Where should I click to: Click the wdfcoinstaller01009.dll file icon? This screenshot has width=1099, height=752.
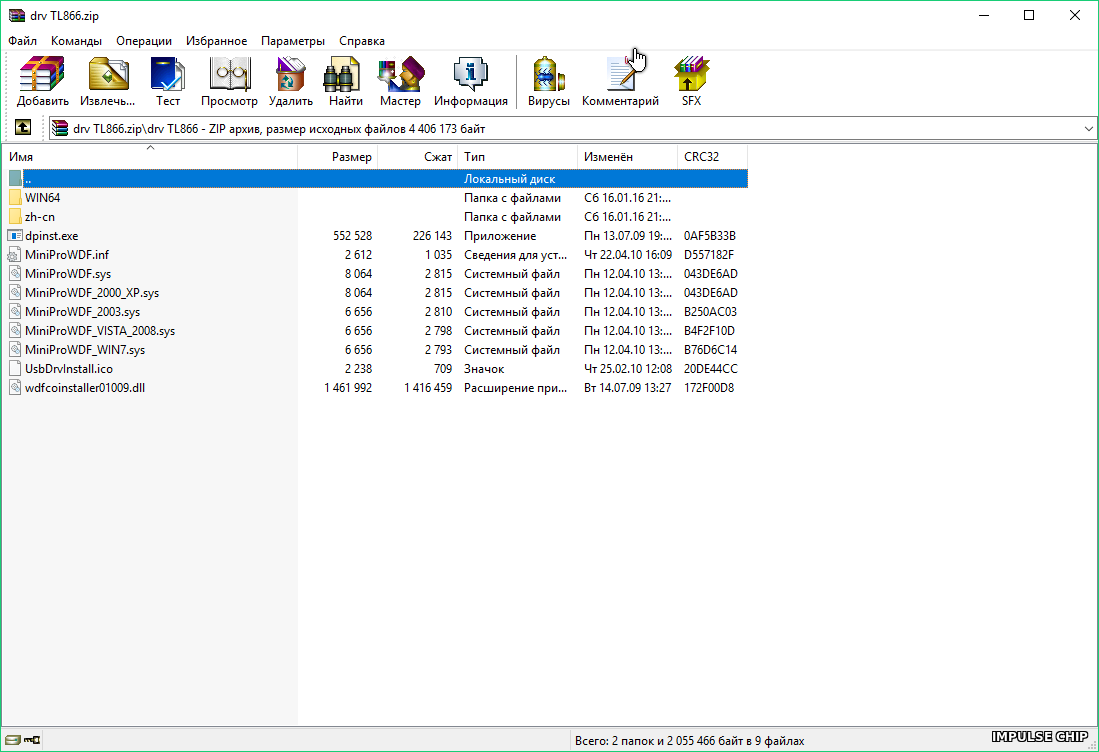pyautogui.click(x=15, y=387)
